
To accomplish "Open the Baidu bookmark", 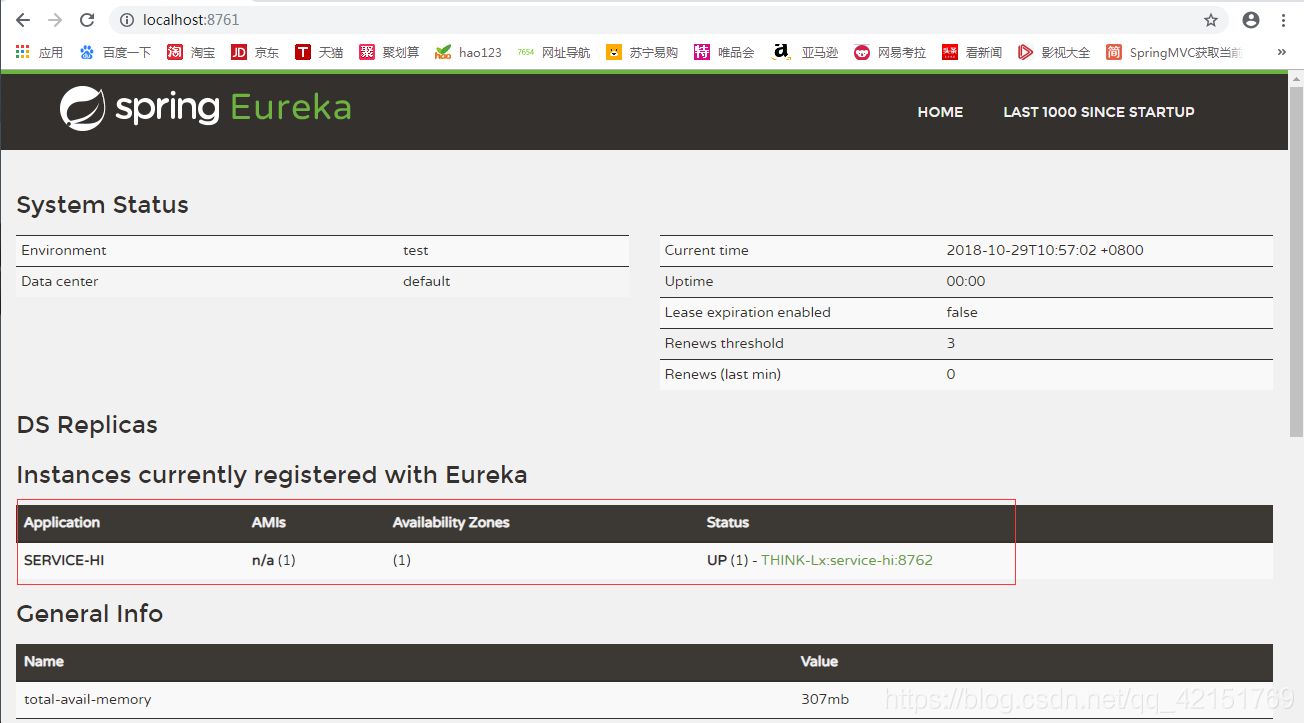I will (x=115, y=52).
